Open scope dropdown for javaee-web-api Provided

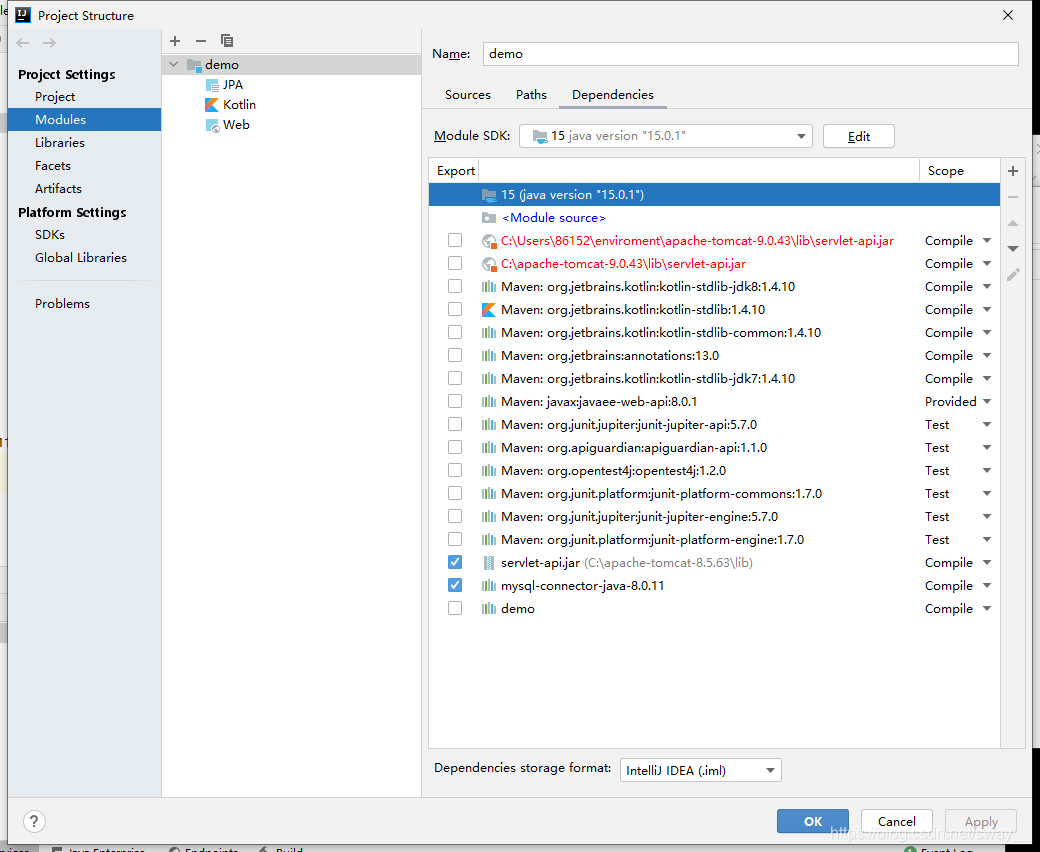coord(987,402)
